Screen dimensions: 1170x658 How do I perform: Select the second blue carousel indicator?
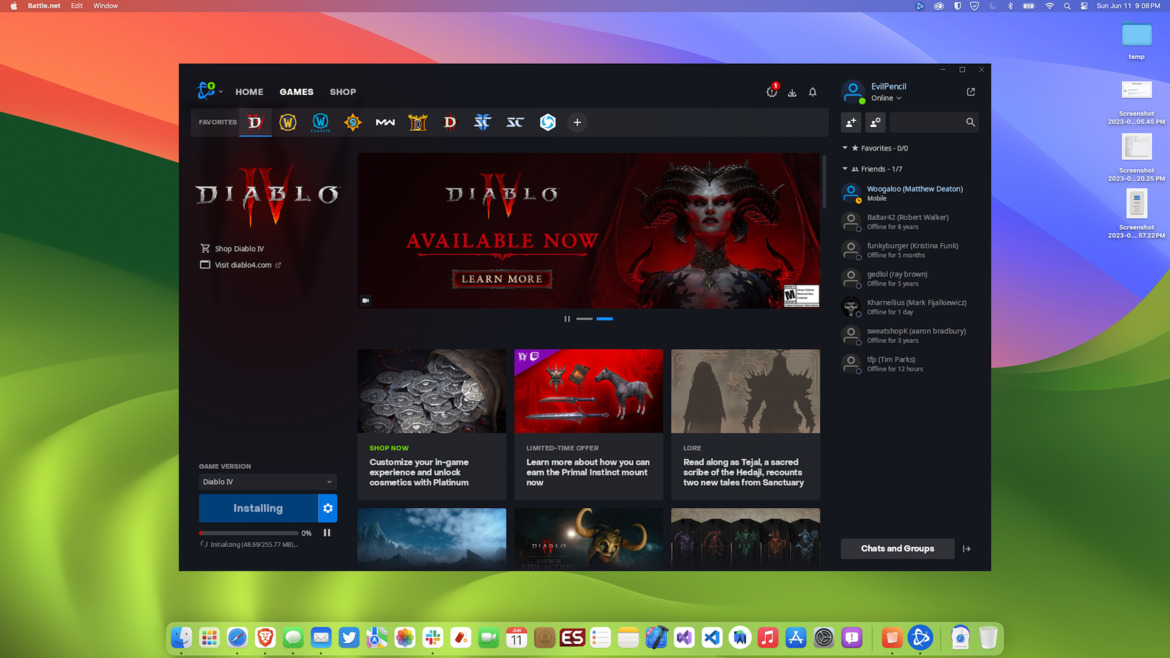coord(604,319)
